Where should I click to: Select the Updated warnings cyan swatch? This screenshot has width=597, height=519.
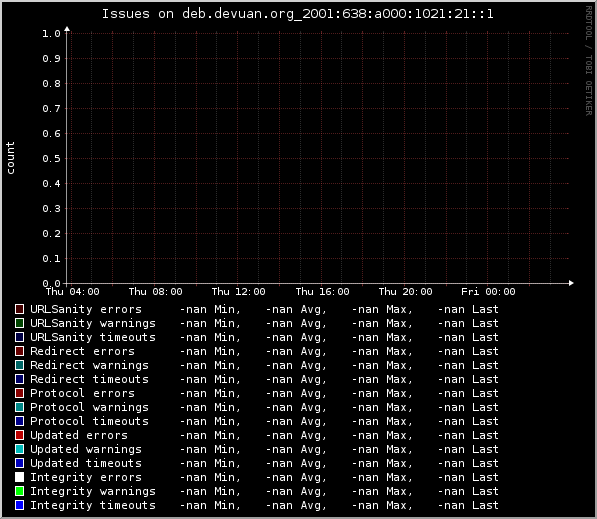point(19,449)
